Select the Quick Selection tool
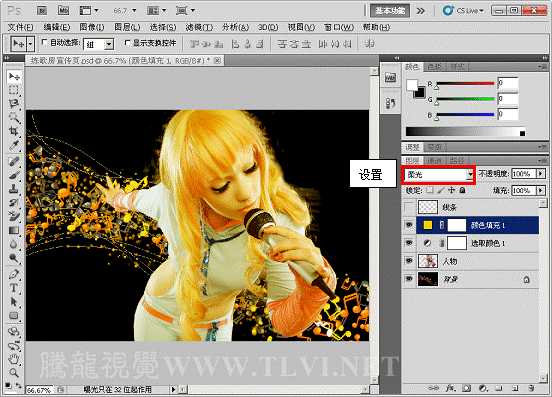Image resolution: width=552 pixels, height=397 pixels. [x=14, y=117]
